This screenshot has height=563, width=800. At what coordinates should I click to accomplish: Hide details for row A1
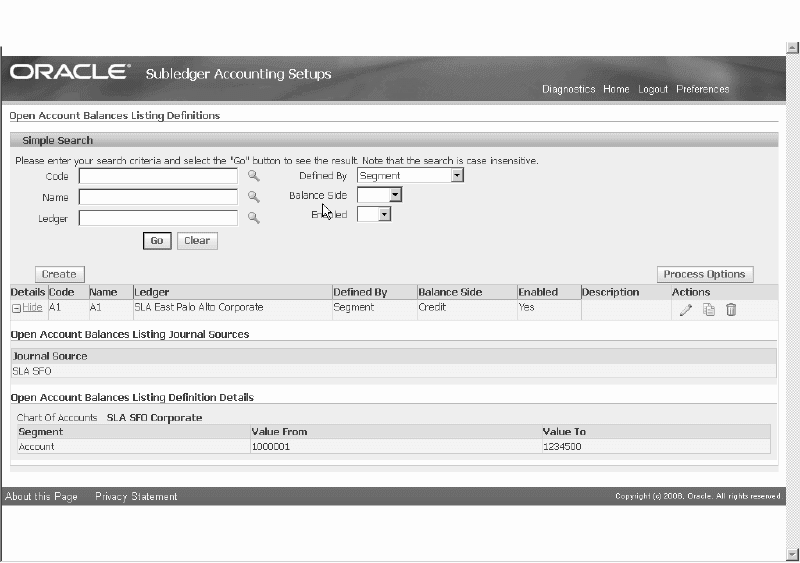(32, 308)
